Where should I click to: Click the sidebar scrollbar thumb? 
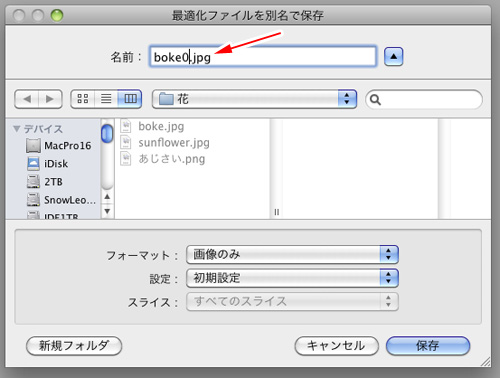(x=107, y=133)
